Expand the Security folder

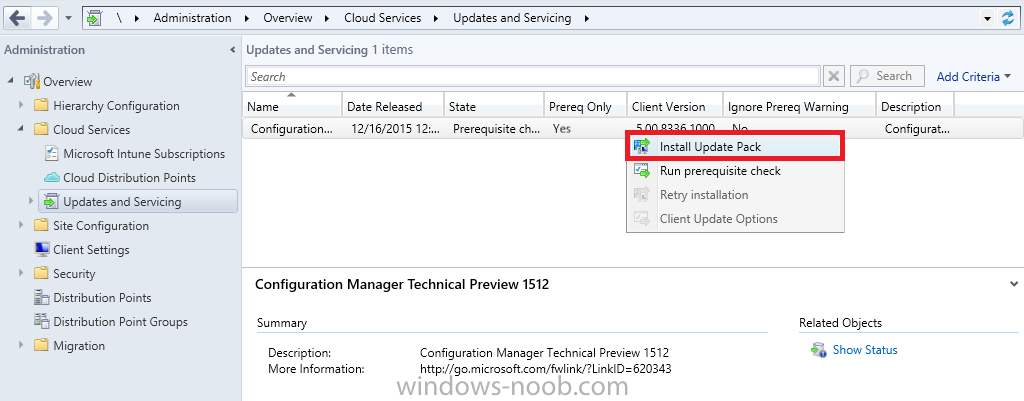click(22, 274)
